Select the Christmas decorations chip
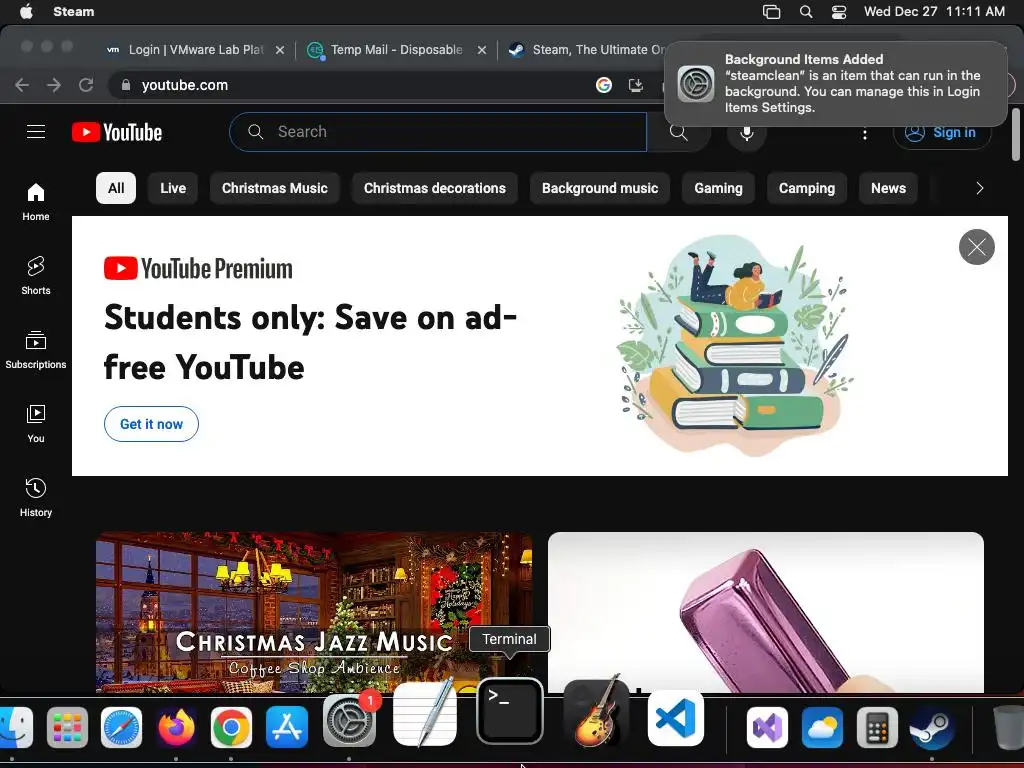Viewport: 1024px width, 768px height. click(435, 188)
